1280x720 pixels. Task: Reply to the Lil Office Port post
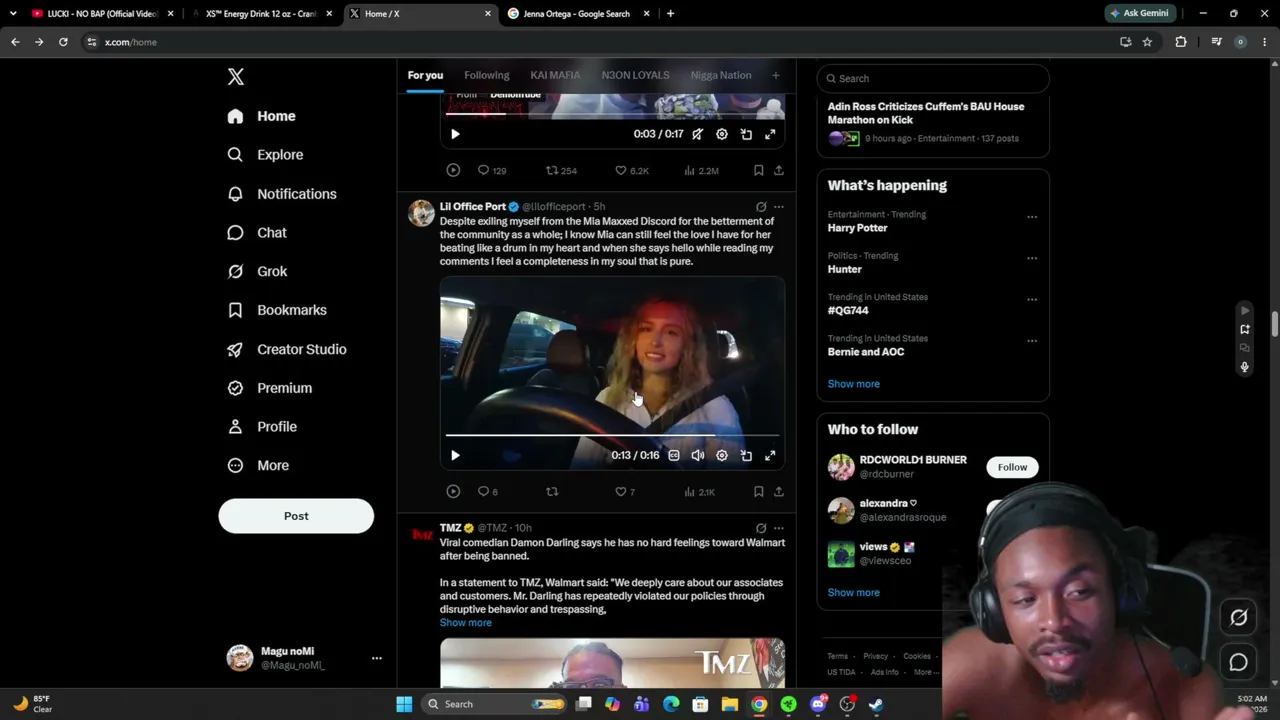pos(488,492)
